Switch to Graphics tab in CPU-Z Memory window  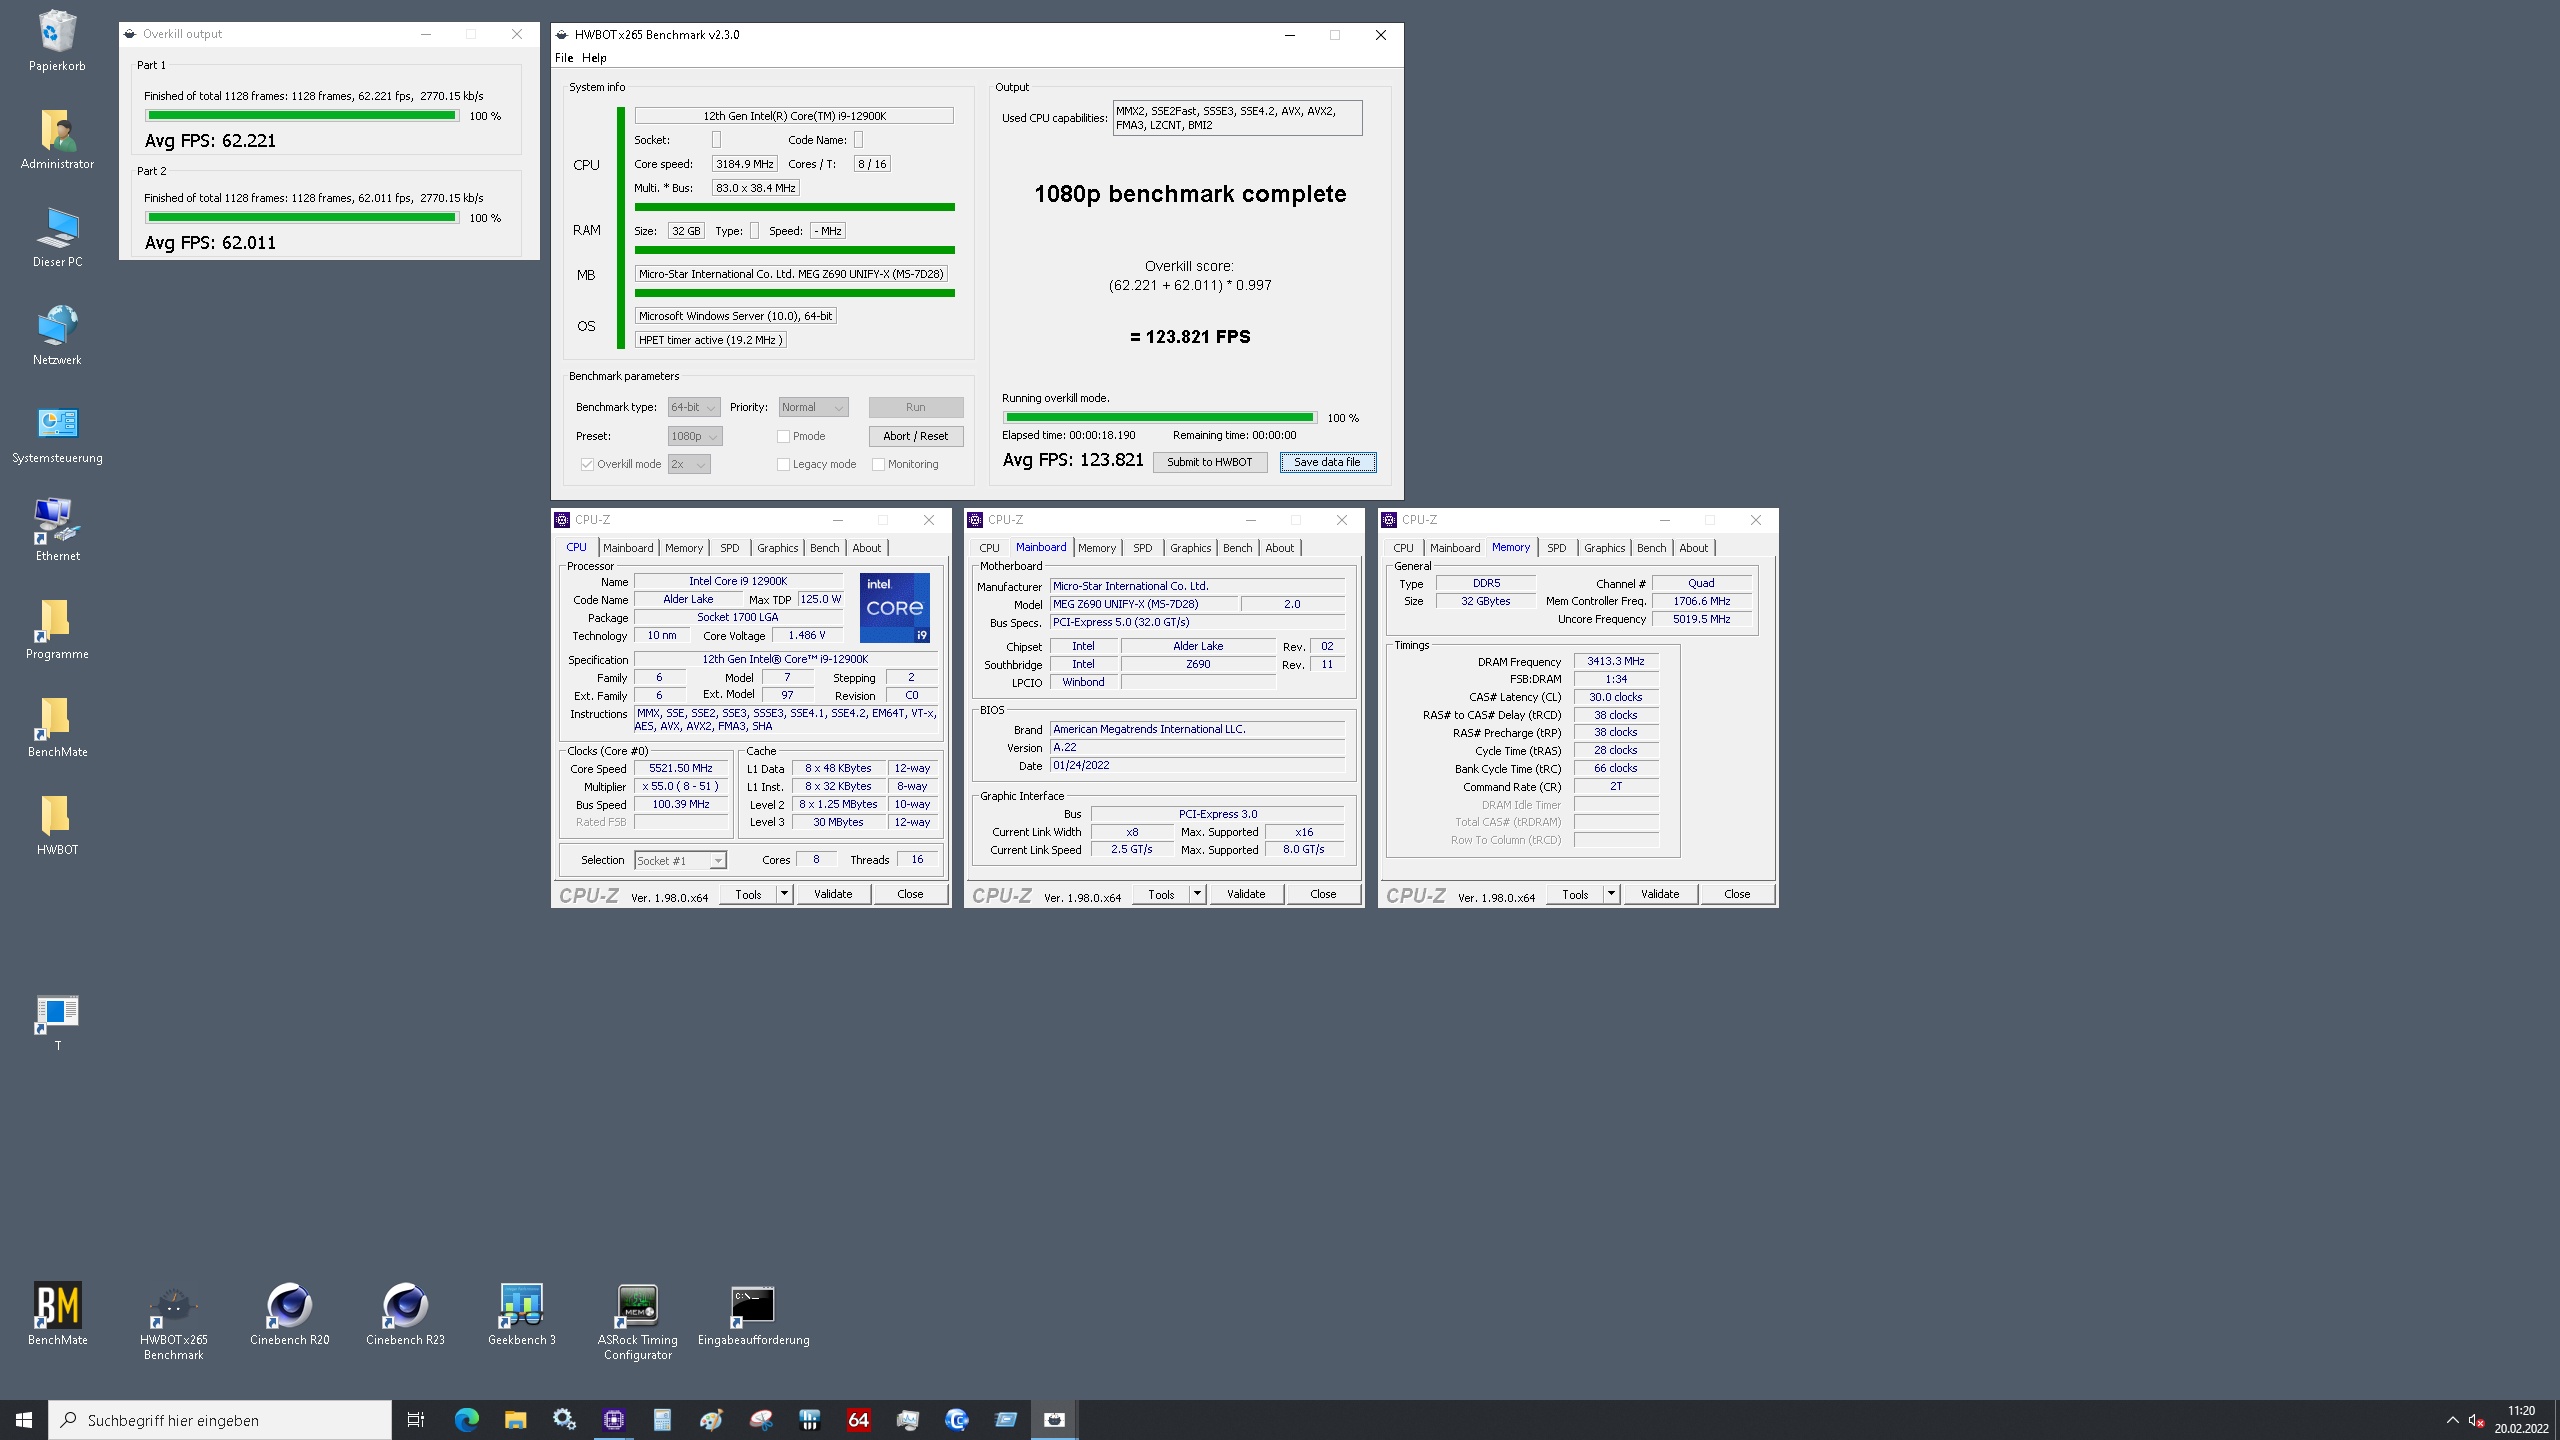coord(1605,548)
